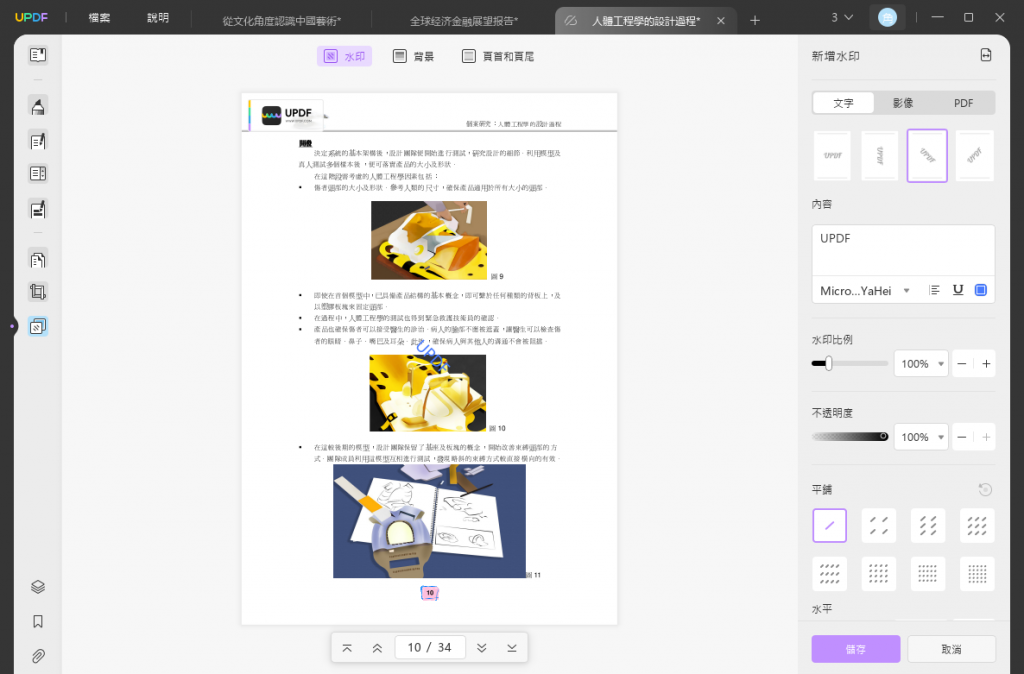Click the text alignment icon in content box
Viewport: 1024px width, 674px height.
(935, 290)
